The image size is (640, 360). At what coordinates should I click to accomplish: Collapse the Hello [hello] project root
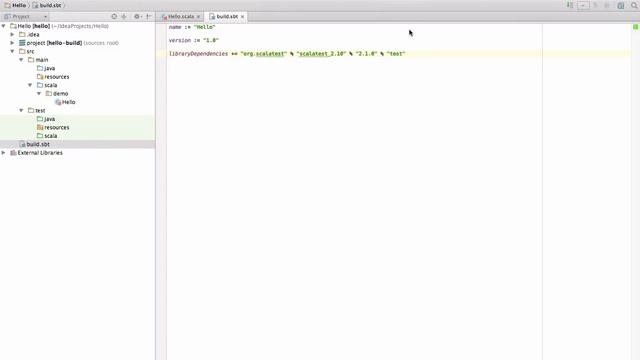4,26
